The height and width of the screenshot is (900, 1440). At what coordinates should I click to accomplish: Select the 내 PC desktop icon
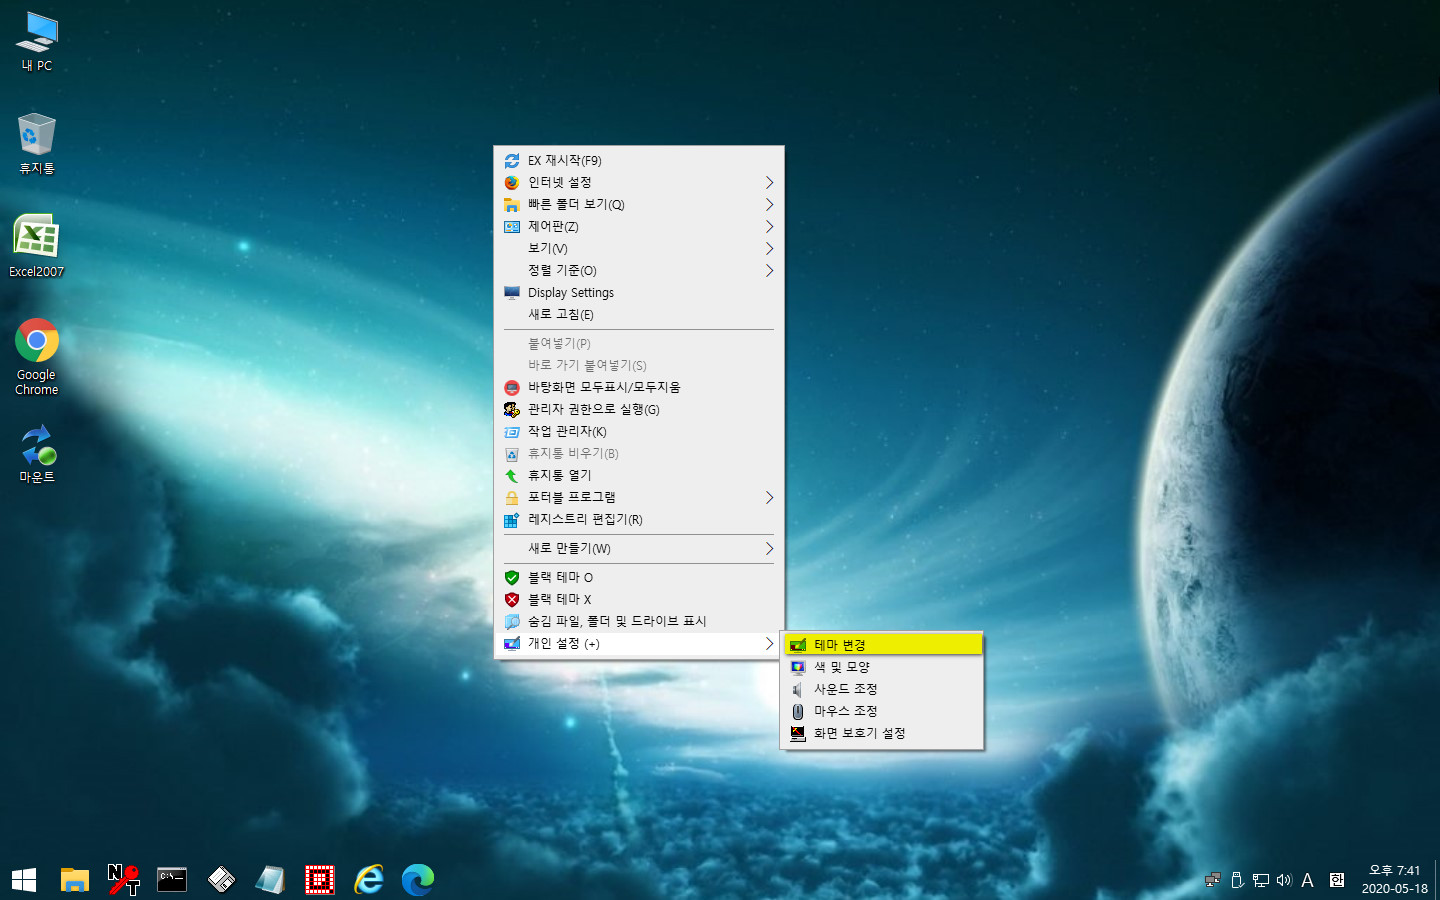click(37, 42)
